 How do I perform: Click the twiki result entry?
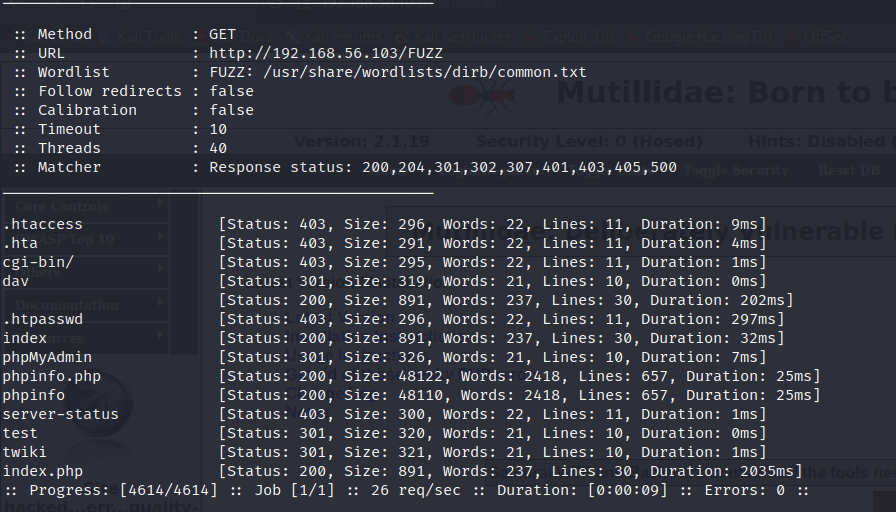[24, 452]
